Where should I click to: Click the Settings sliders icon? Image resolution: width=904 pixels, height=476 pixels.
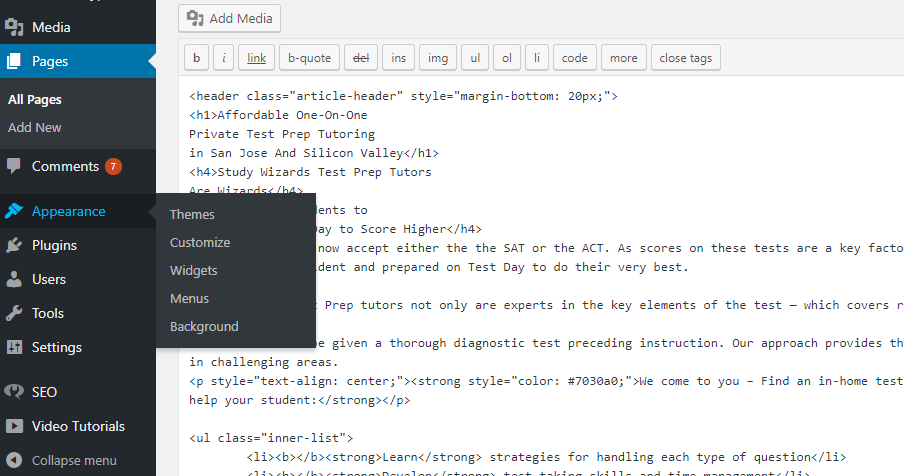14,347
